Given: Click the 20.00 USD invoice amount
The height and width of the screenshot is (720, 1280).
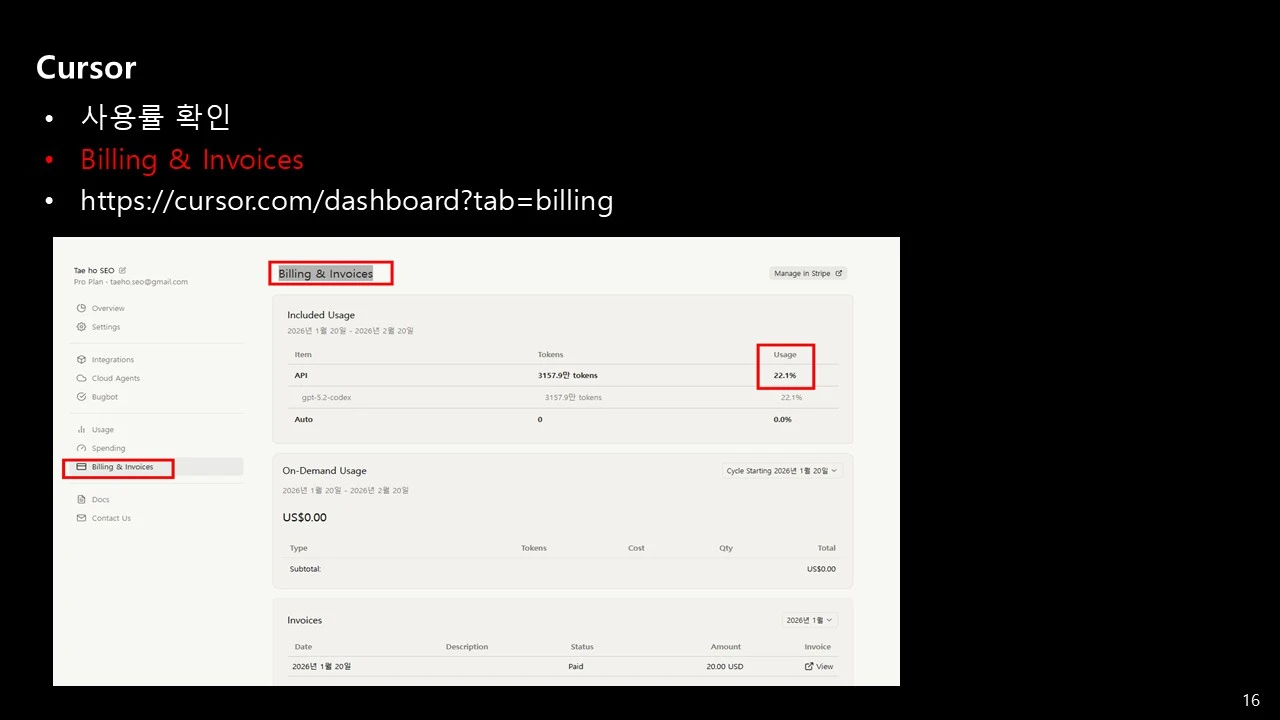Looking at the screenshot, I should (x=725, y=667).
